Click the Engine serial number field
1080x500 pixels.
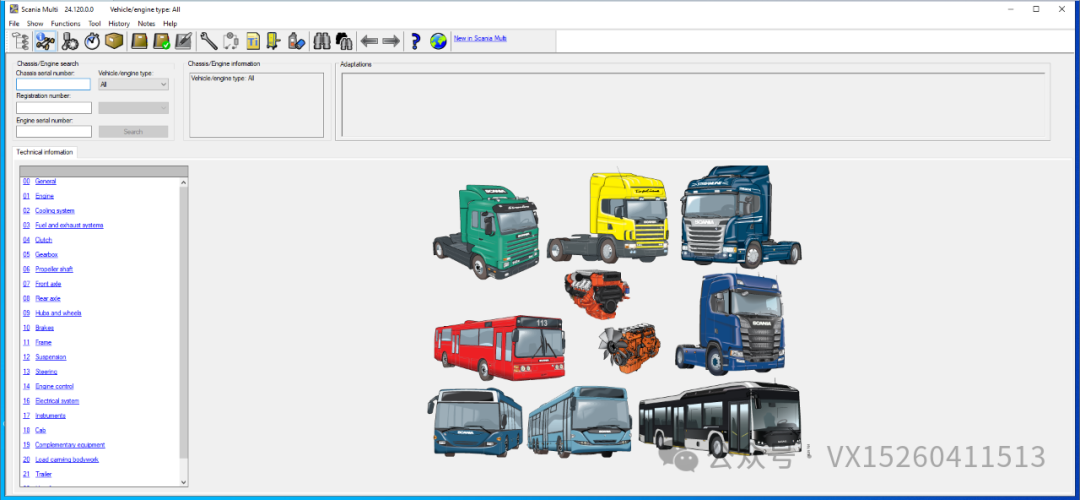[53, 131]
